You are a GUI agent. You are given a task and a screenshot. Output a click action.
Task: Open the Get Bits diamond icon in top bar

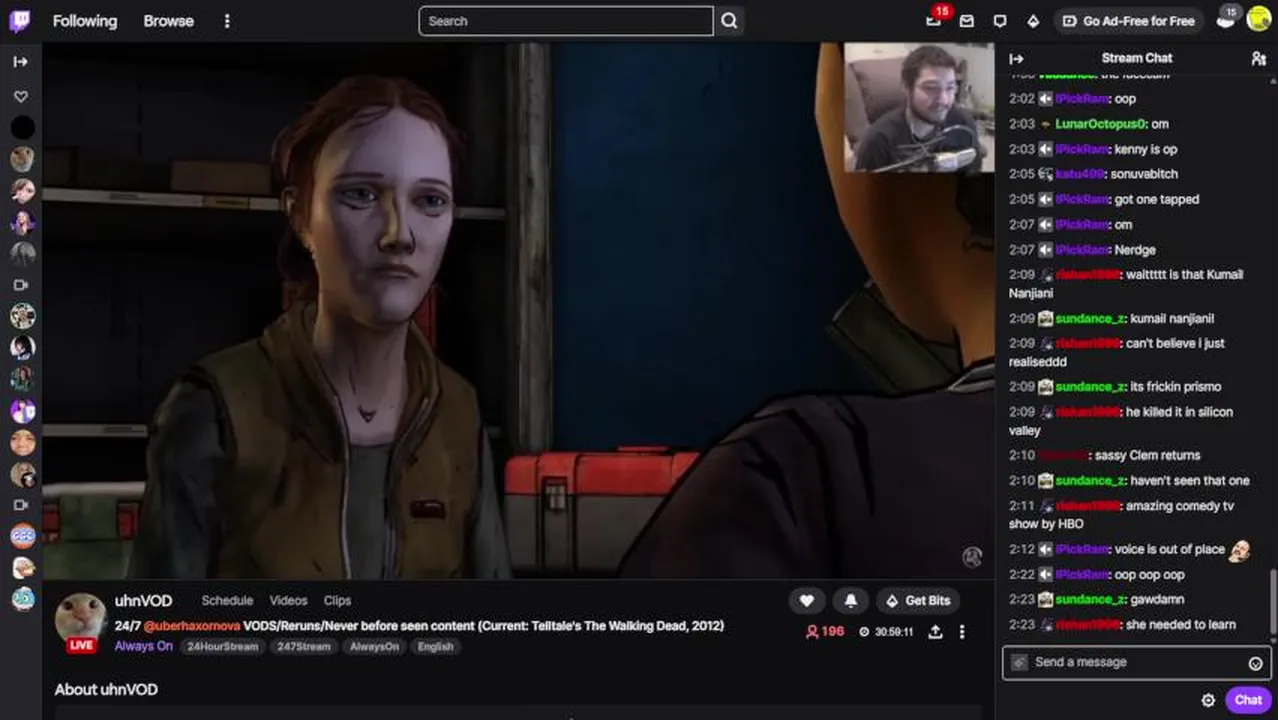click(x=1033, y=21)
